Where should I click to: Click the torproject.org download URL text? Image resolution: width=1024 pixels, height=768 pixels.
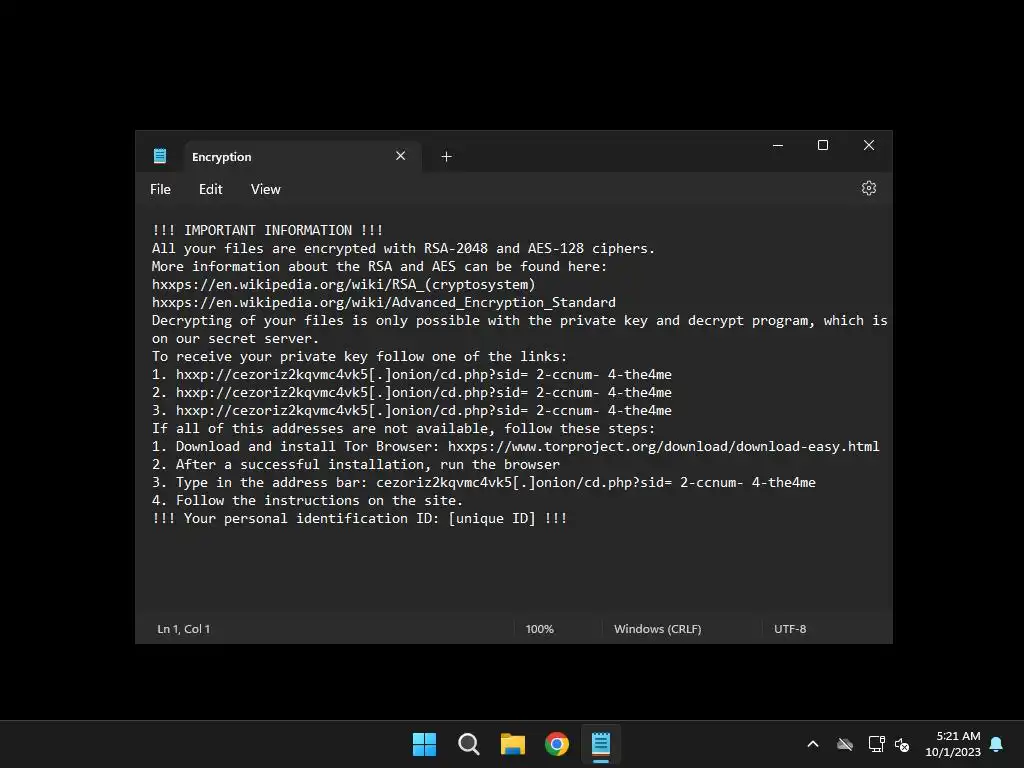point(664,447)
